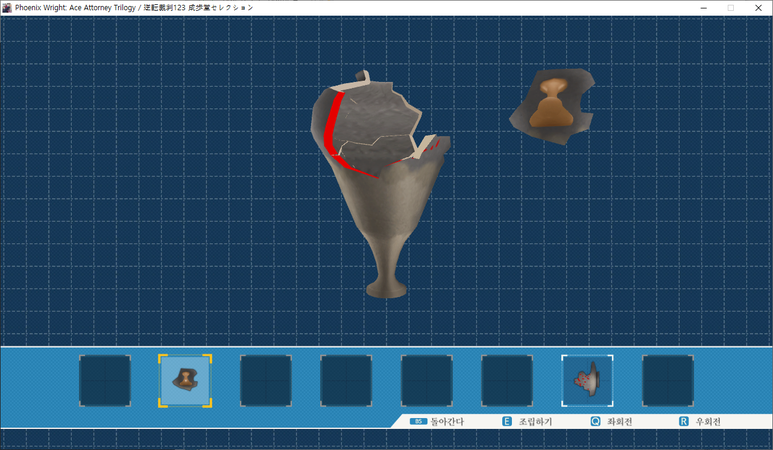773x450 pixels.
Task: Rotate right with the 우회전 button
Action: tap(700, 421)
